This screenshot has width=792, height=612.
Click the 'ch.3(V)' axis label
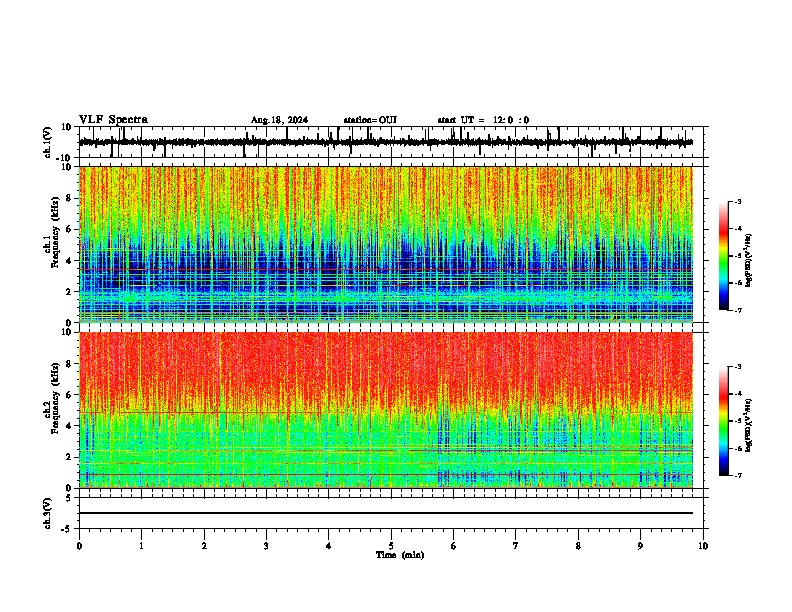(x=48, y=514)
